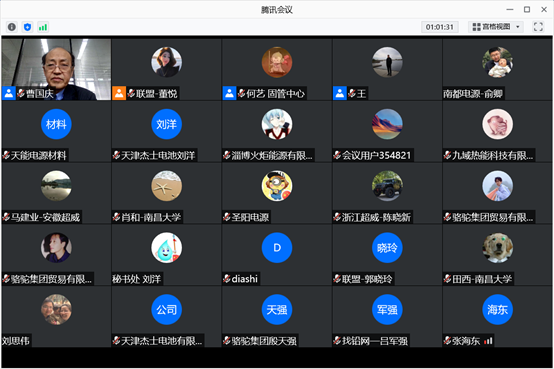Click muted mic icon by 天能电源材料
This screenshot has height=369, width=554.
pos(6,155)
